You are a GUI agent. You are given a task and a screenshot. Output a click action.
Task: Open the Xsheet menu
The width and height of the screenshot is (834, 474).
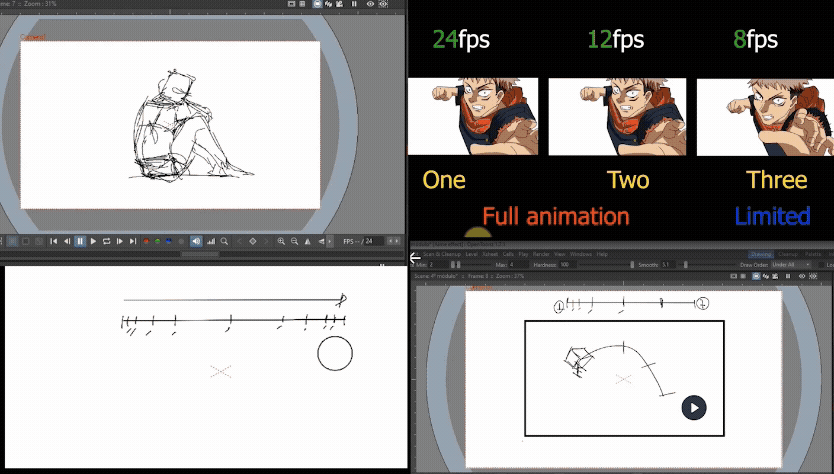[490, 254]
